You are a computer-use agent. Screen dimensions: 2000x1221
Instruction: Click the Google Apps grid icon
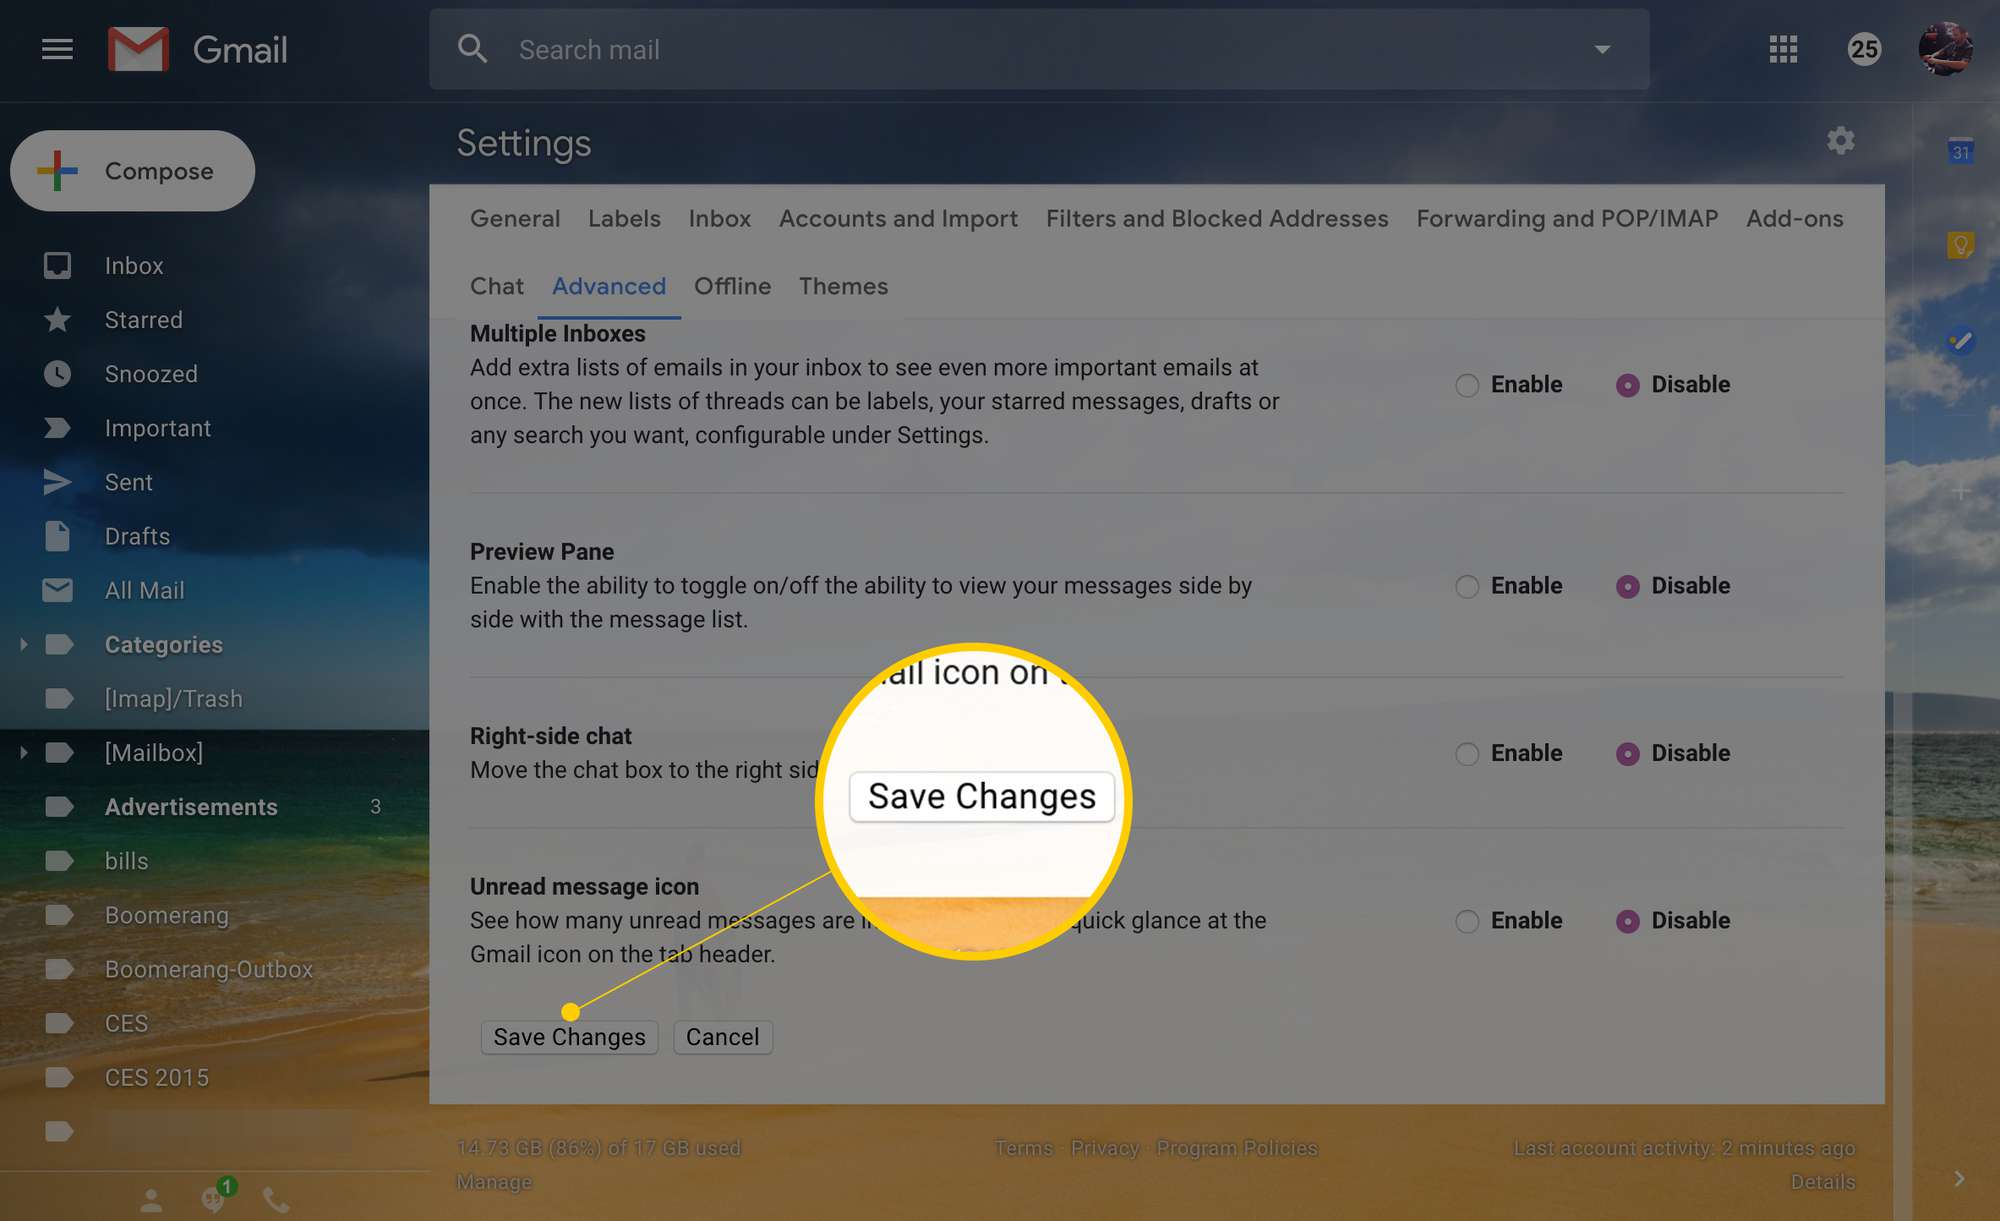point(1781,49)
